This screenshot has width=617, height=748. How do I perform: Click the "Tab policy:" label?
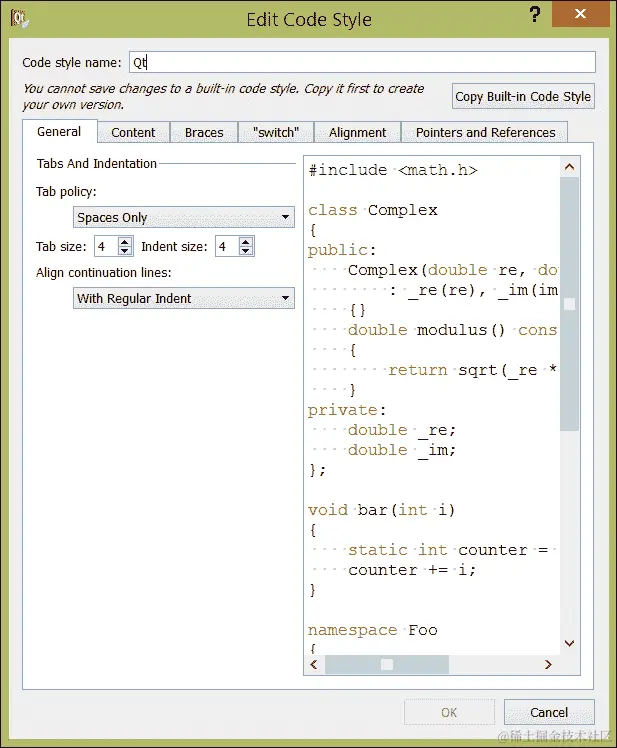coord(66,192)
